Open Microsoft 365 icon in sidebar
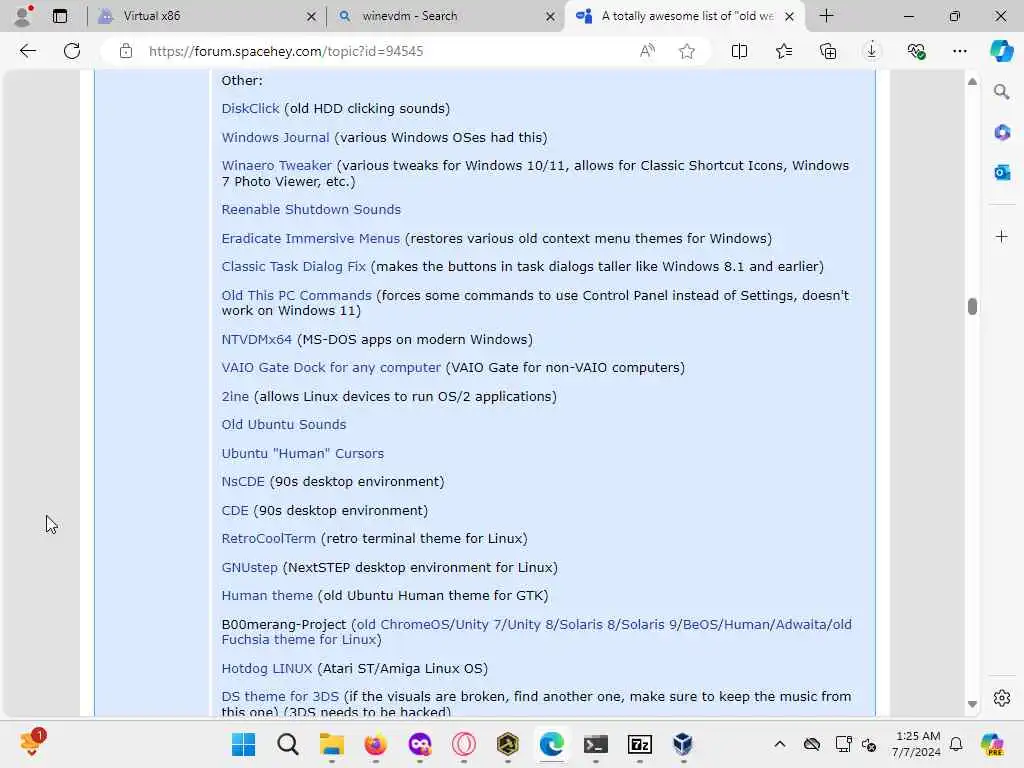 click(x=1002, y=133)
